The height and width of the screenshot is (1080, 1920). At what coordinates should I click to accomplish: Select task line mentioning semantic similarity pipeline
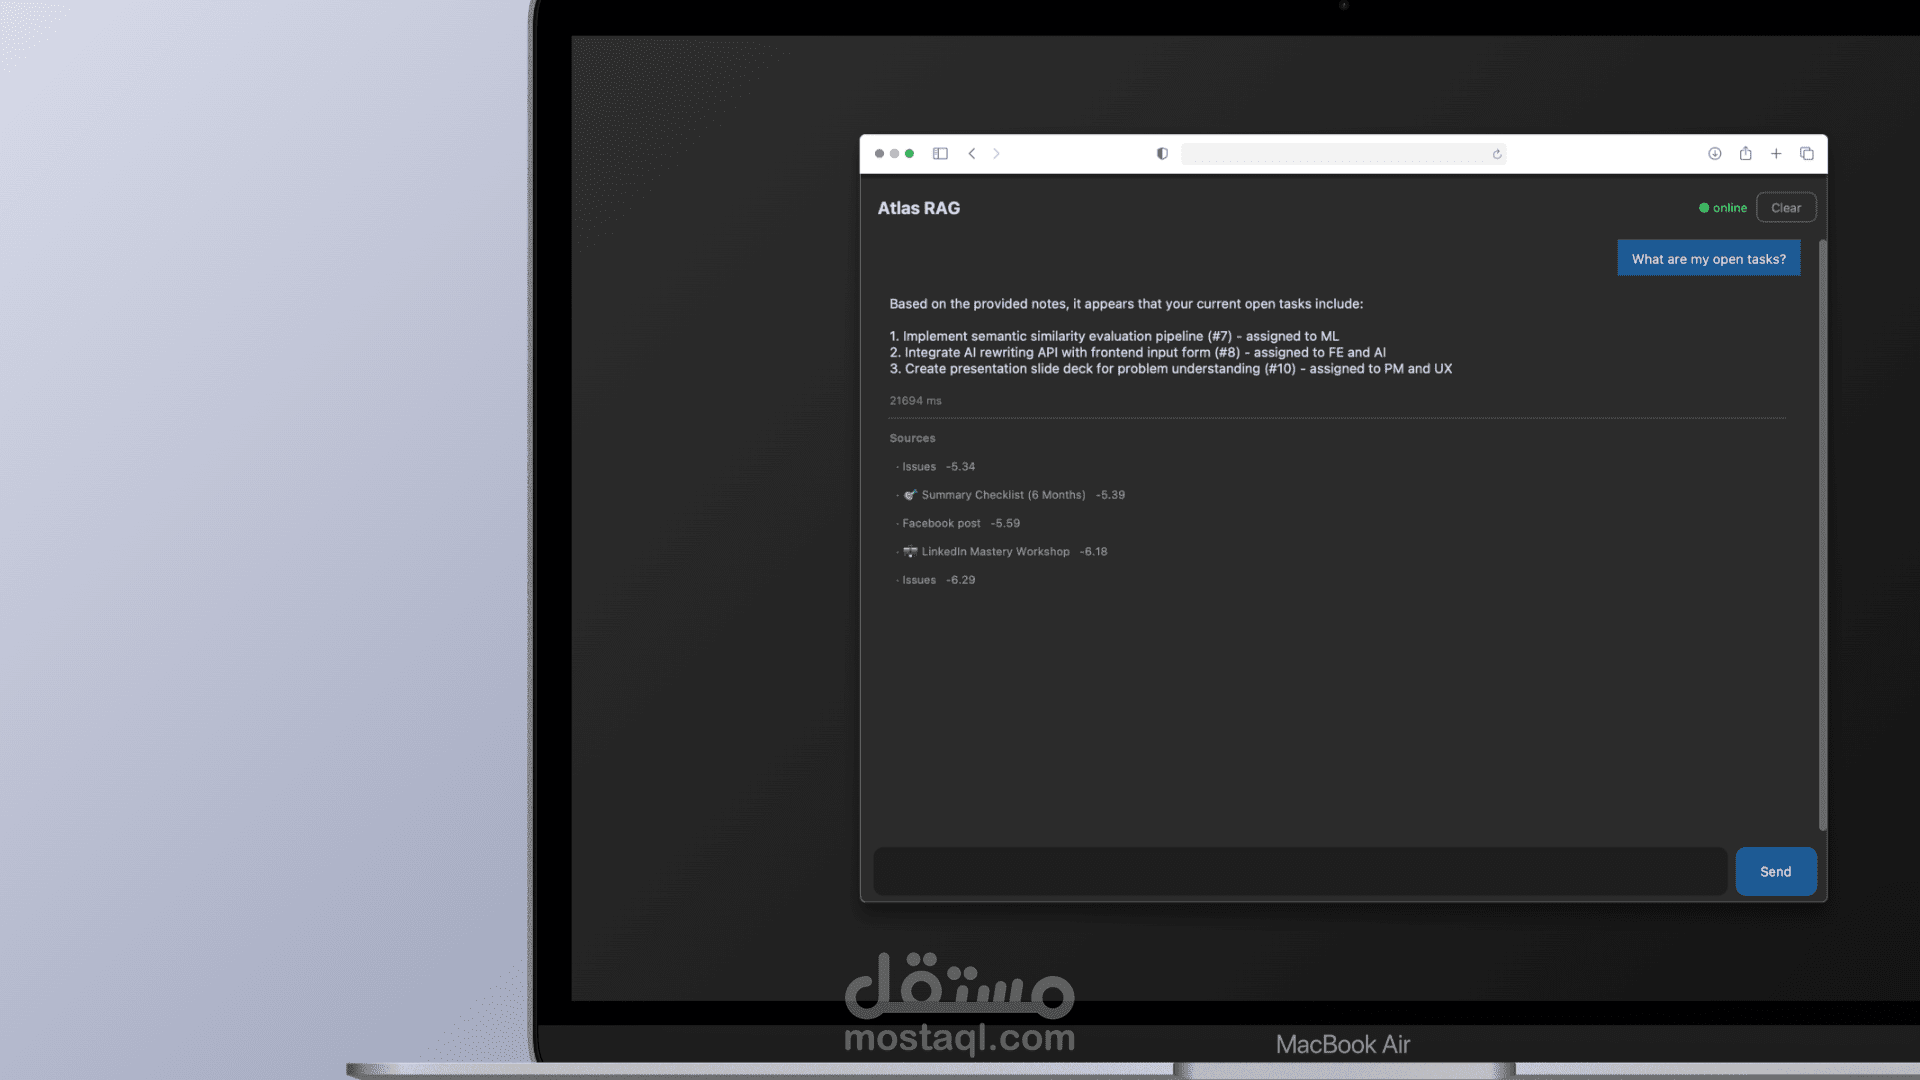1113,336
